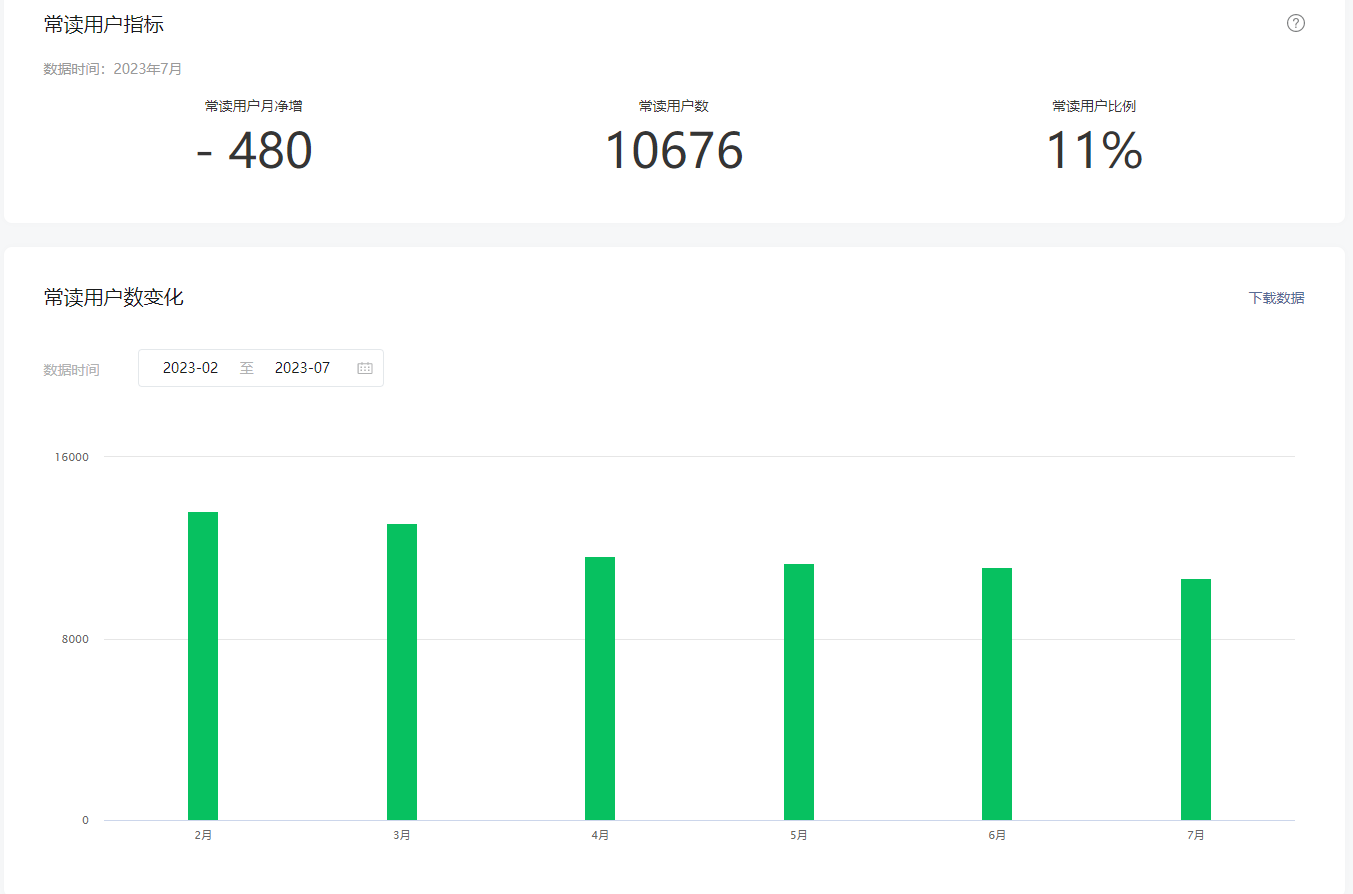Click the 常读用户月净增 label
Image resolution: width=1353 pixels, height=894 pixels.
(x=254, y=106)
